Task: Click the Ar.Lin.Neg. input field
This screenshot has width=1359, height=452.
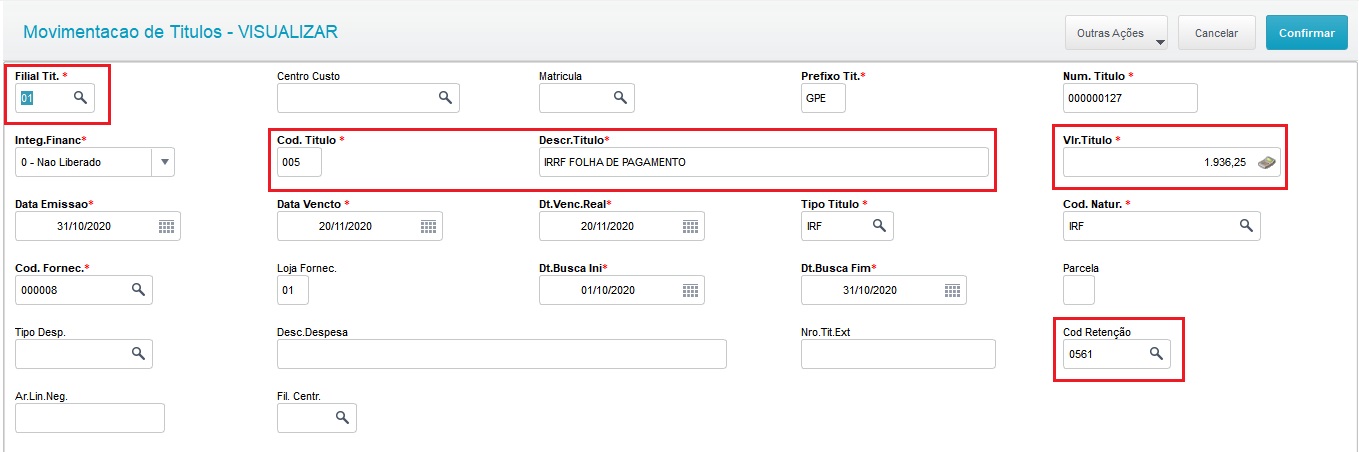Action: [x=90, y=418]
